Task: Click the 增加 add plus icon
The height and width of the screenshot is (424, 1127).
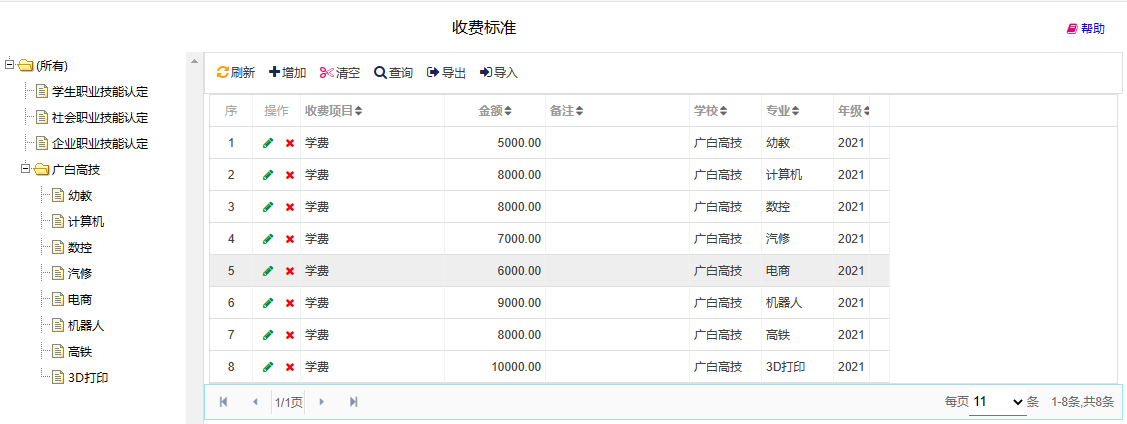Action: tap(275, 72)
